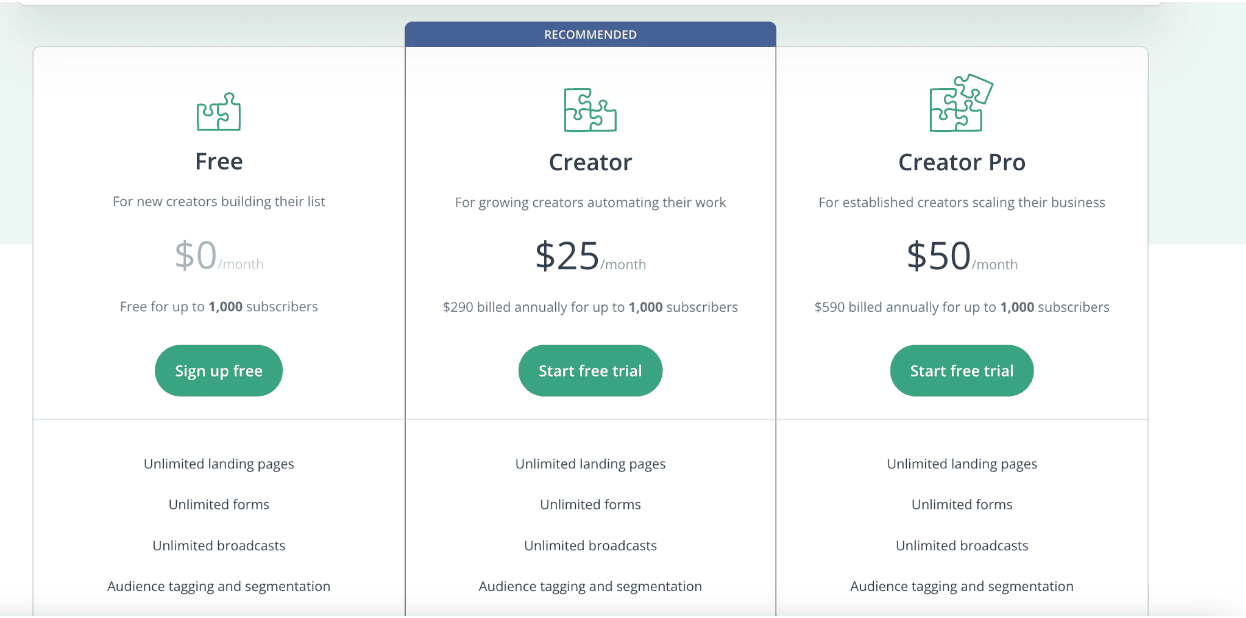1246x618 pixels.
Task: Click 'Unlimited forms' in Creator column
Action: [590, 505]
